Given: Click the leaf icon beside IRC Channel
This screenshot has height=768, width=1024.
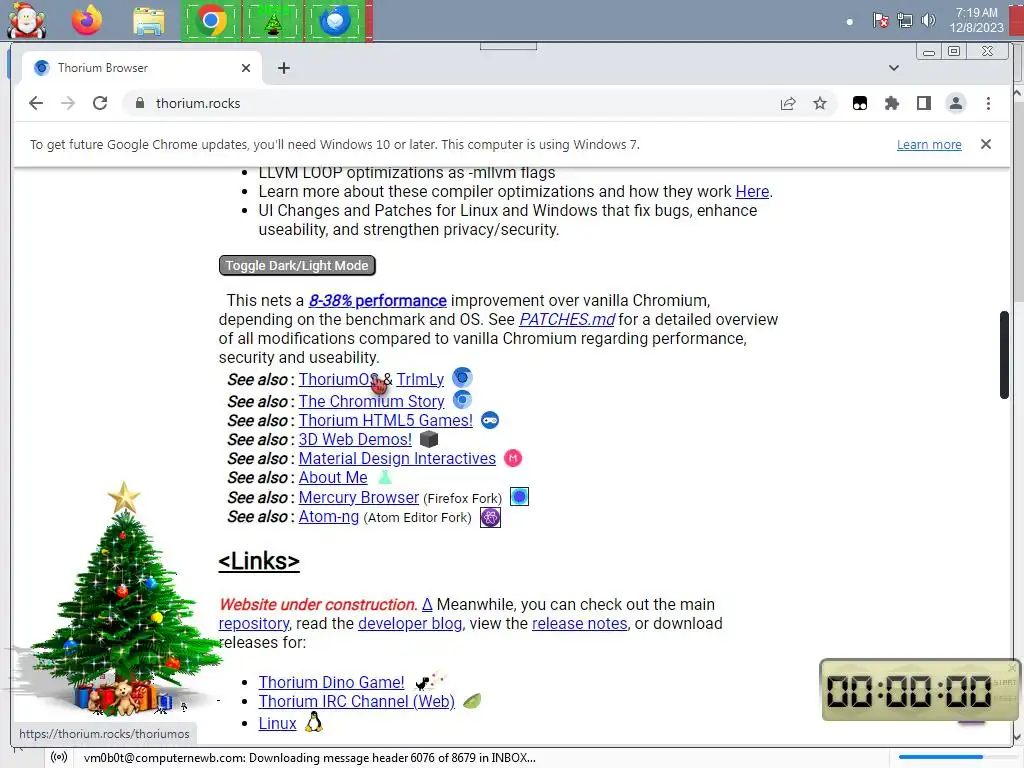Looking at the screenshot, I should 472,701.
